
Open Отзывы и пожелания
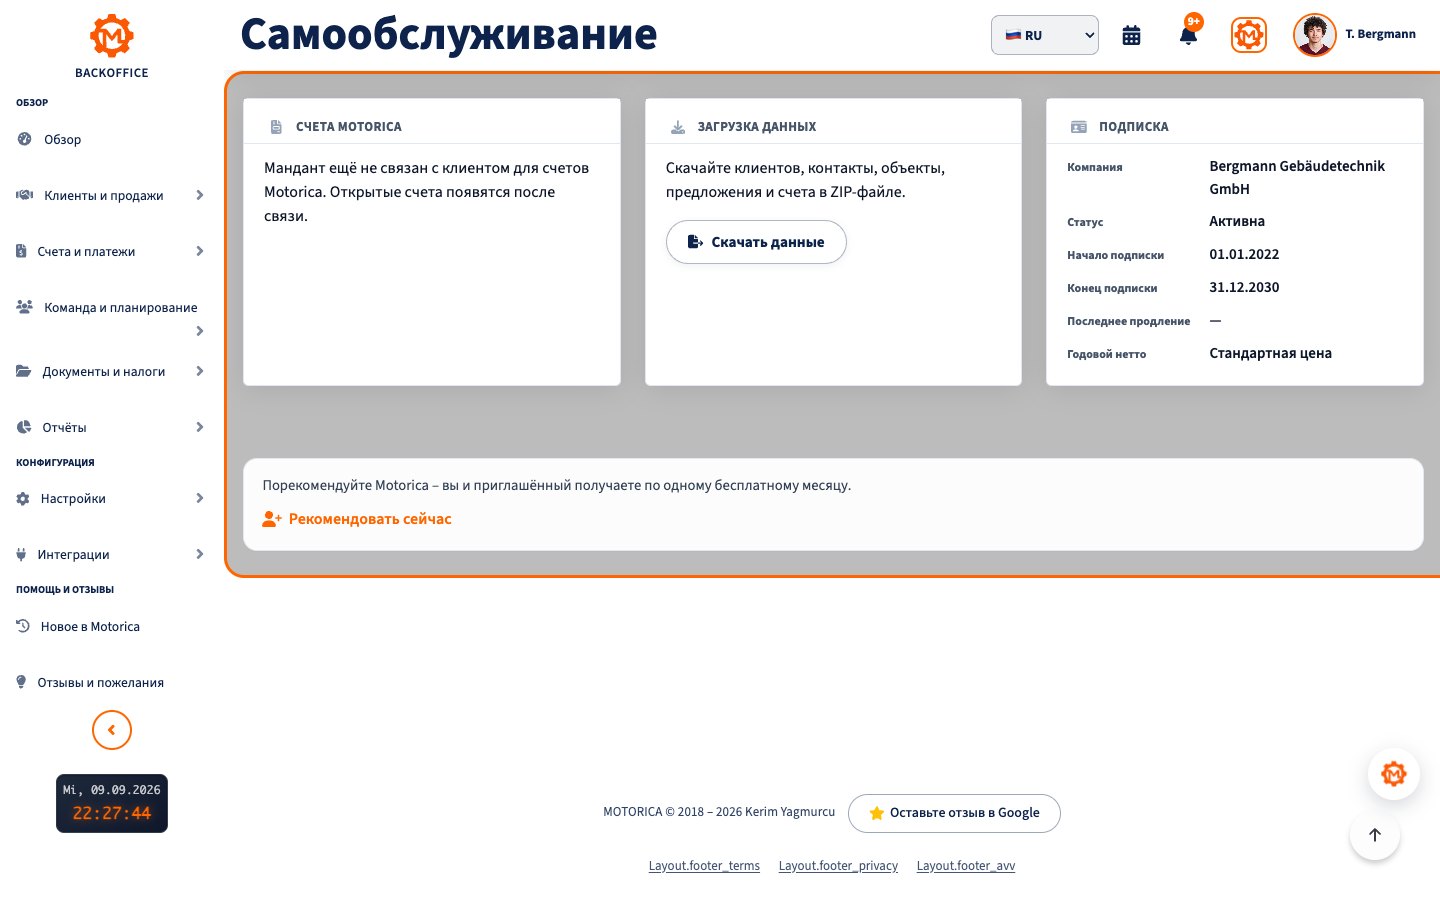pyautogui.click(x=100, y=683)
